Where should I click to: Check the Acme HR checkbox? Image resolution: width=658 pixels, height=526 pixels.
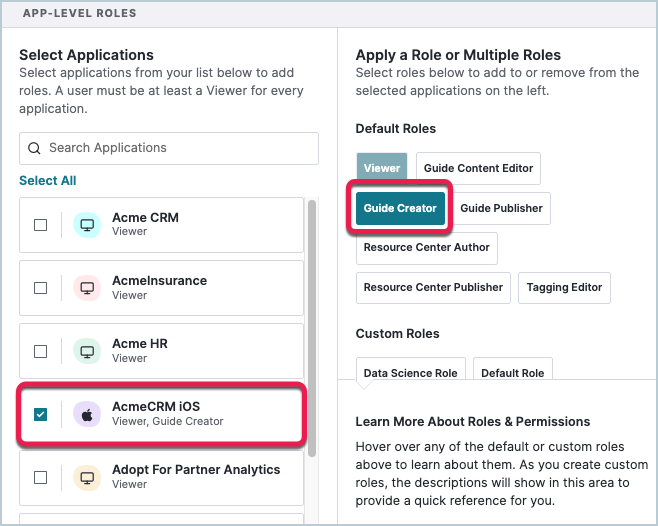tap(40, 351)
